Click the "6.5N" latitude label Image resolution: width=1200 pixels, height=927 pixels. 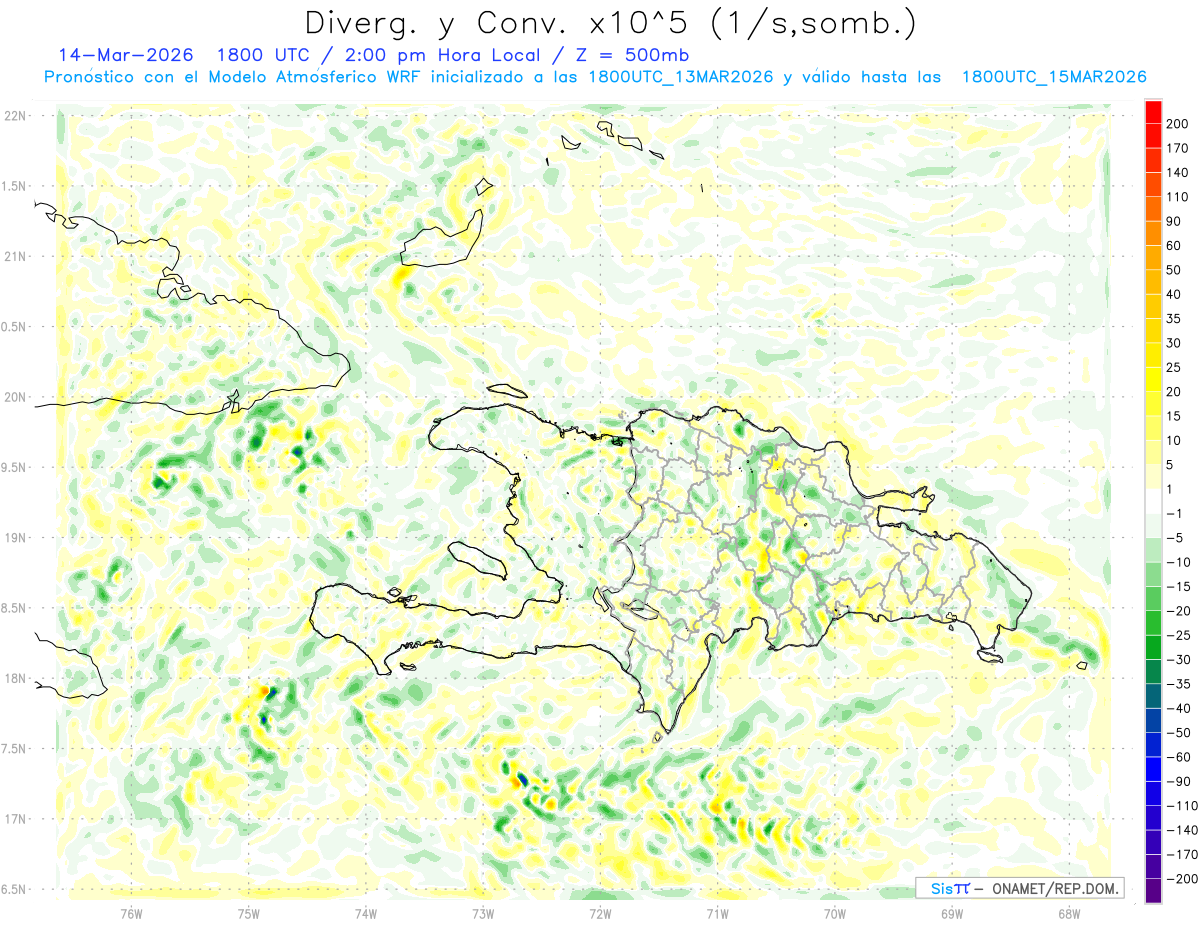pyautogui.click(x=15, y=889)
